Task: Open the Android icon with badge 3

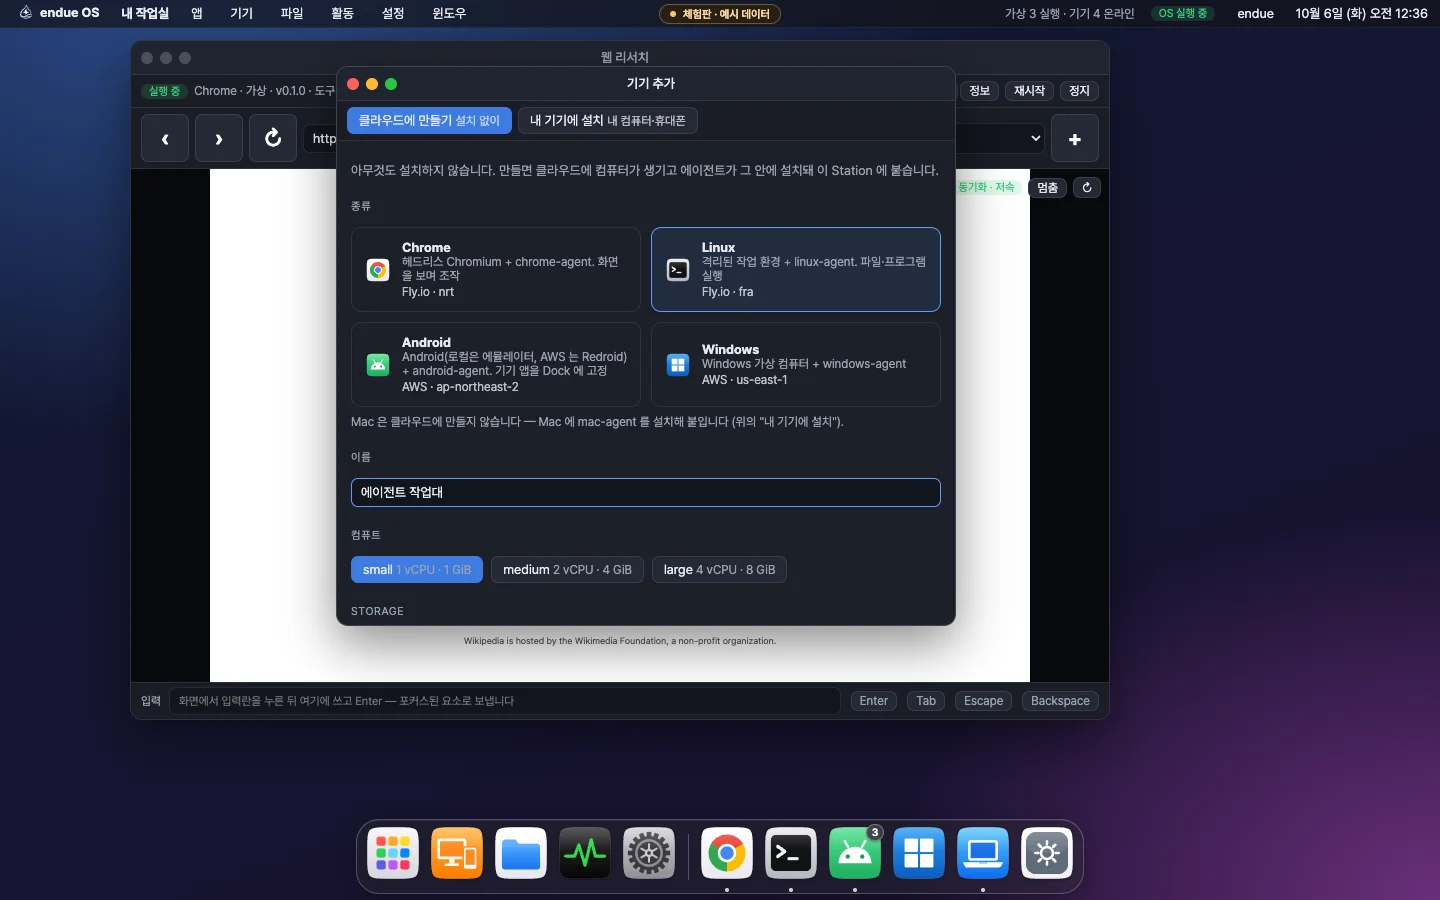Action: click(x=855, y=853)
